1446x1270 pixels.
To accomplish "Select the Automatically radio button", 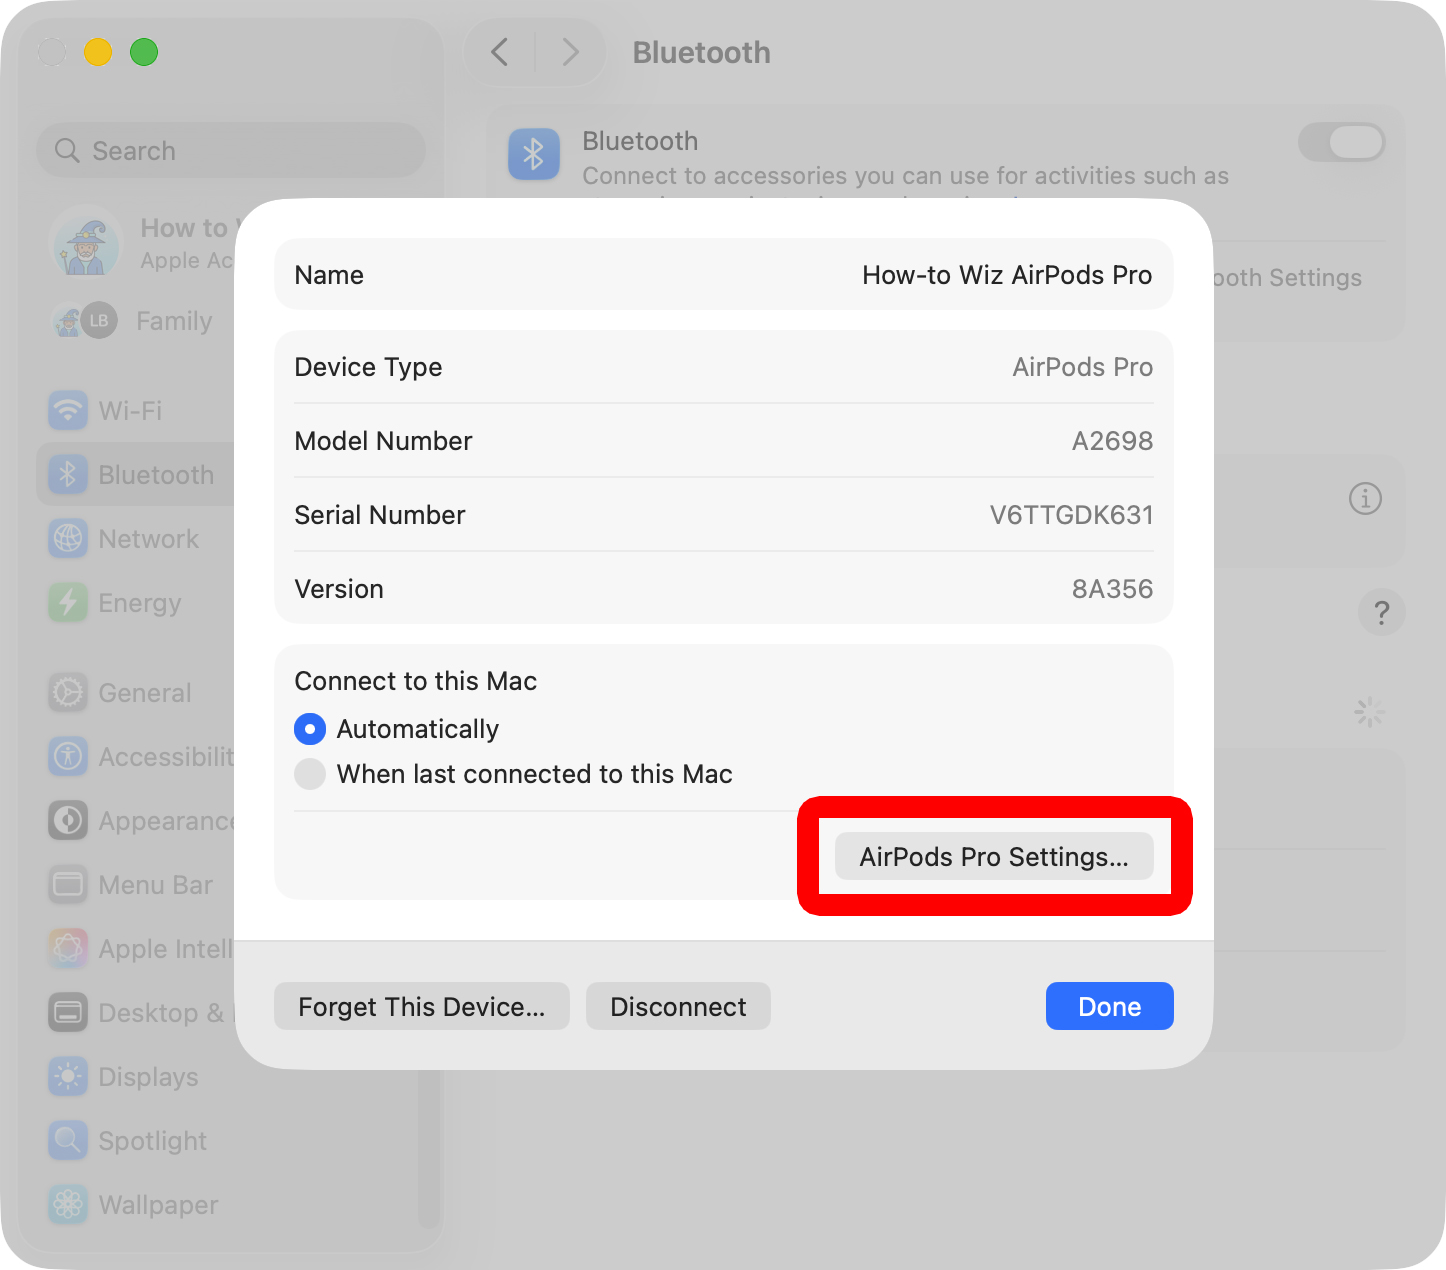I will tap(310, 729).
